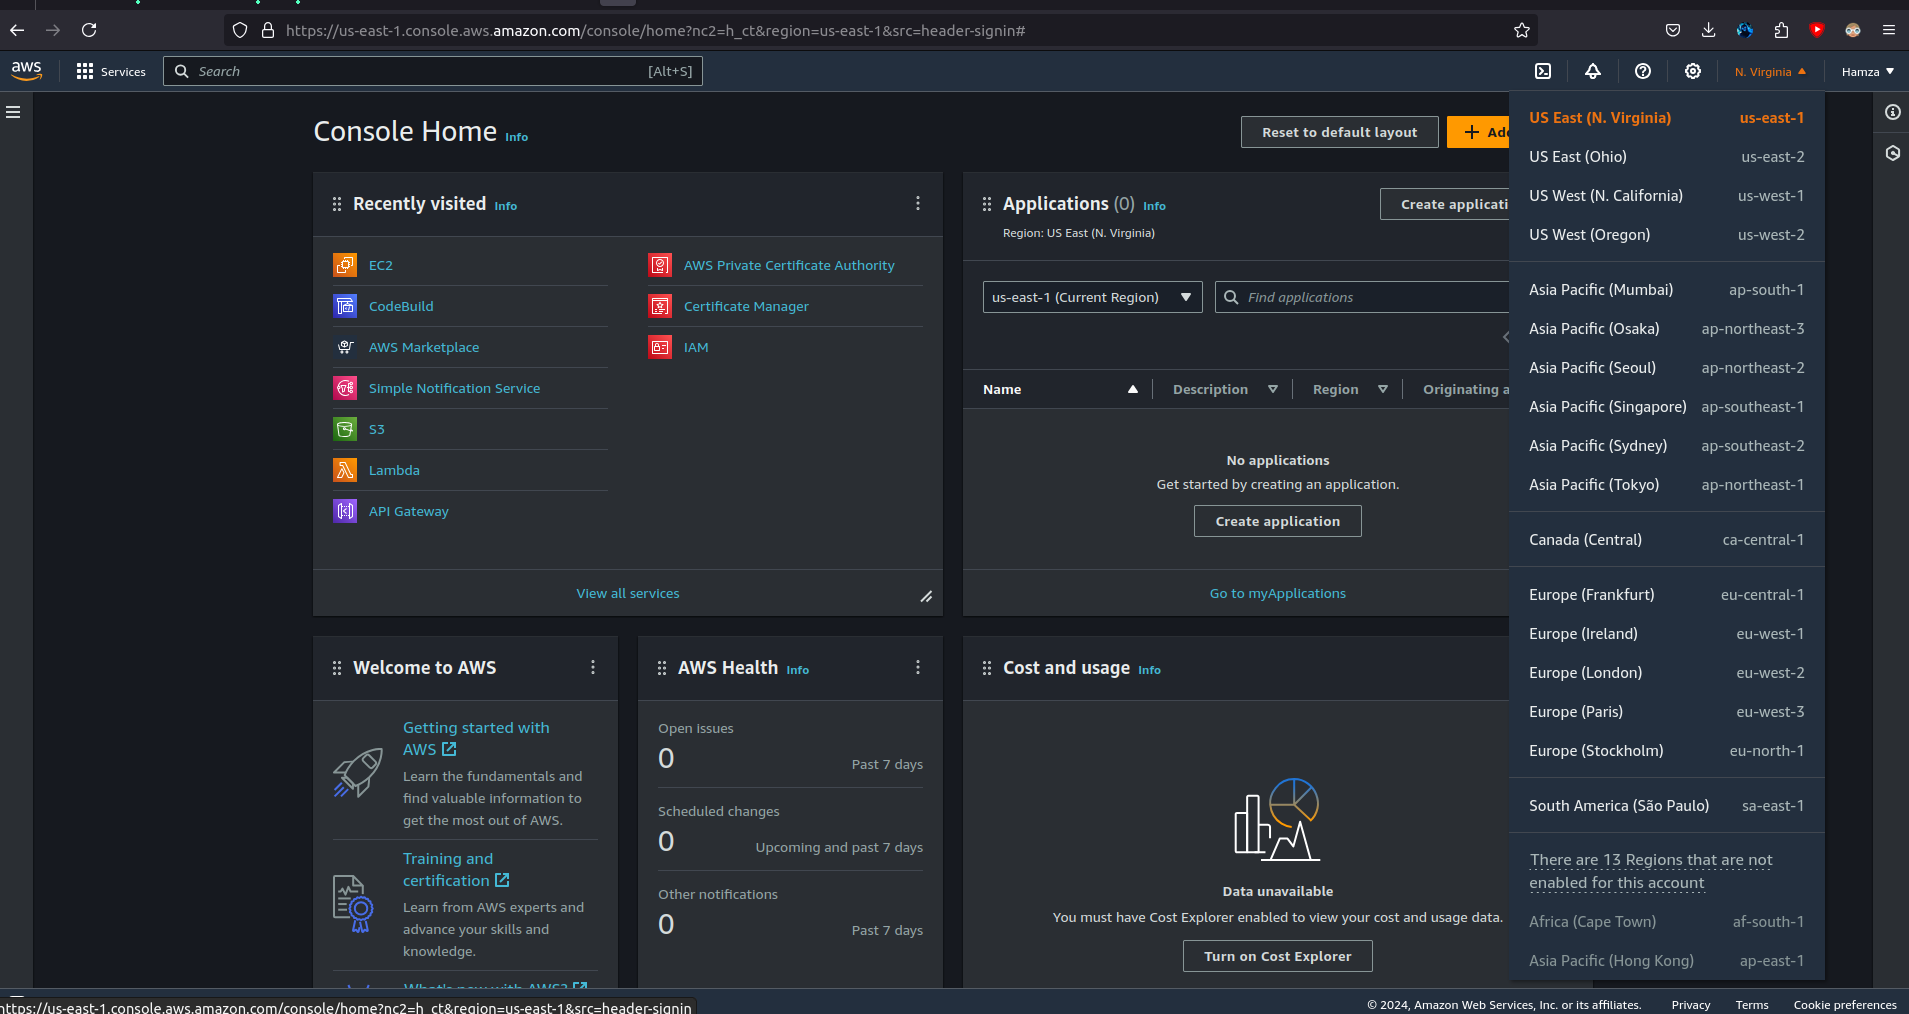
Task: Select South America (São Paulo) region
Action: (x=1667, y=806)
